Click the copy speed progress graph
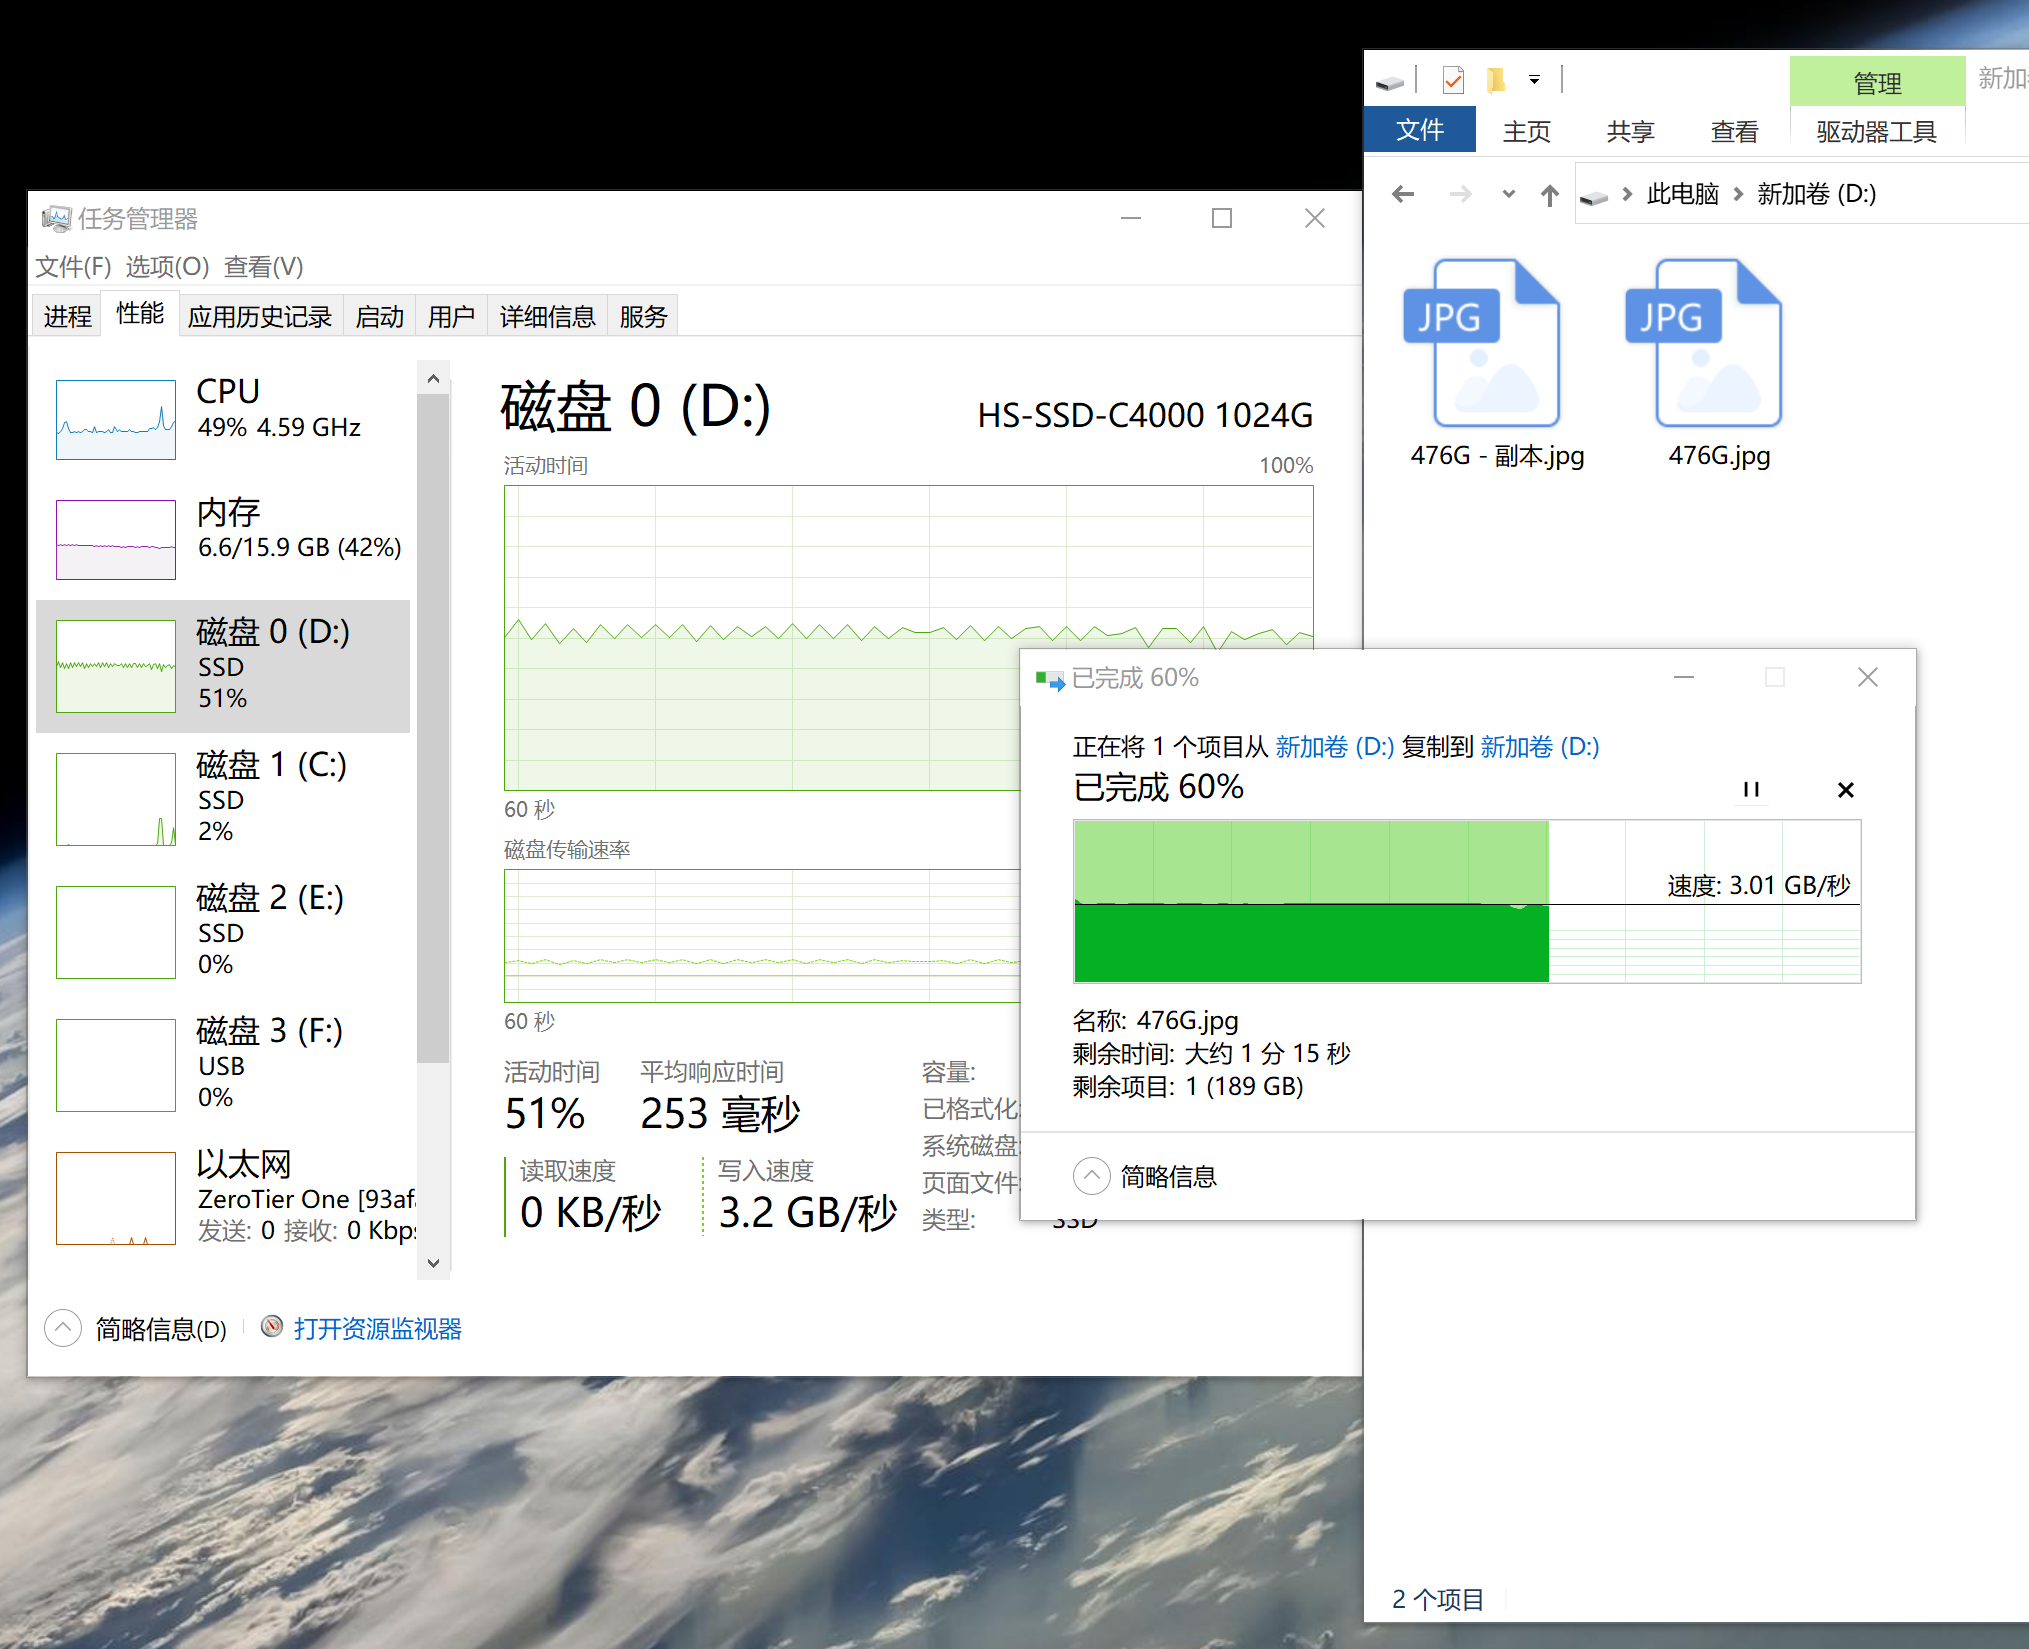This screenshot has width=2029, height=1649. pyautogui.click(x=1466, y=901)
